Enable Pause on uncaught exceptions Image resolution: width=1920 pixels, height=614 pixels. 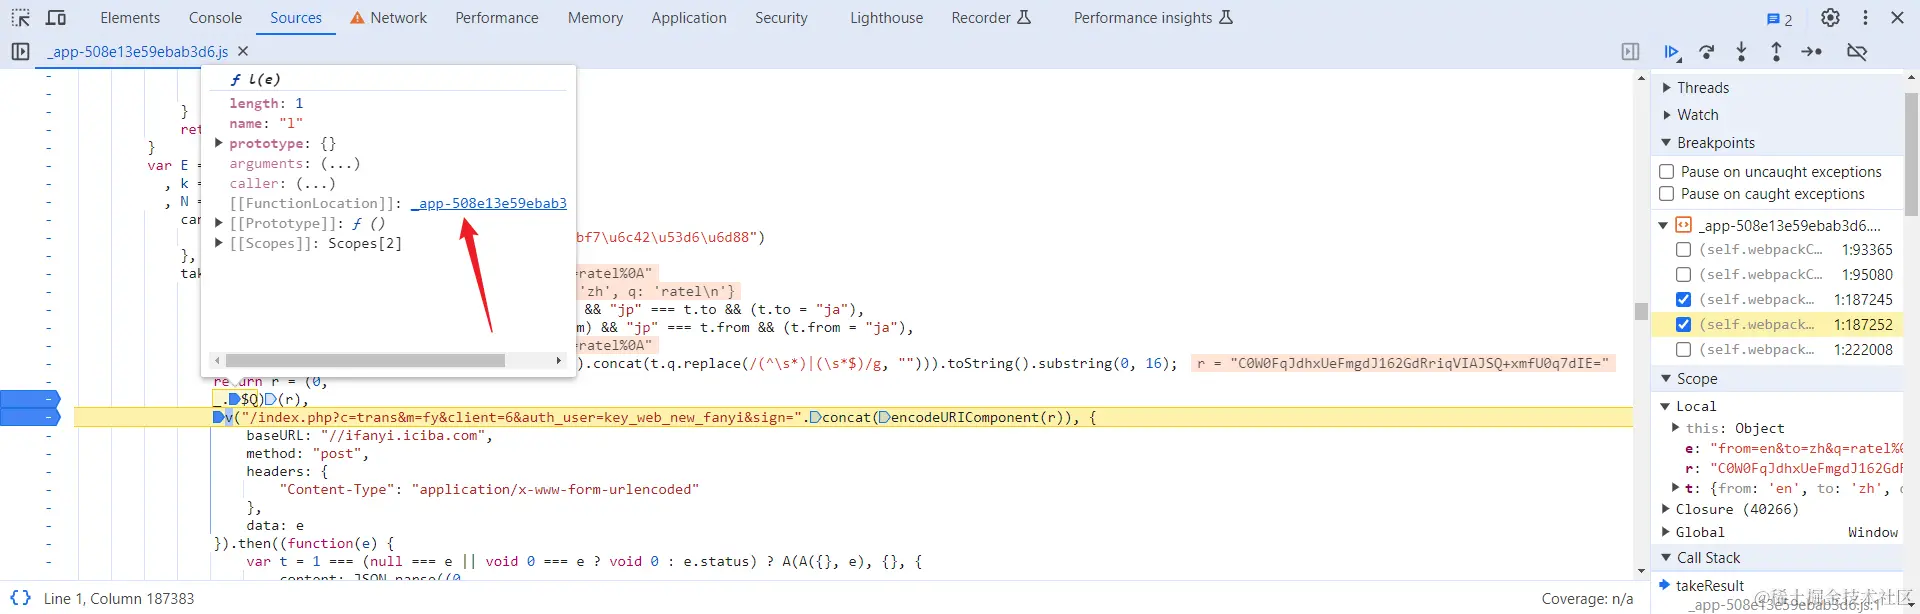[x=1667, y=172]
